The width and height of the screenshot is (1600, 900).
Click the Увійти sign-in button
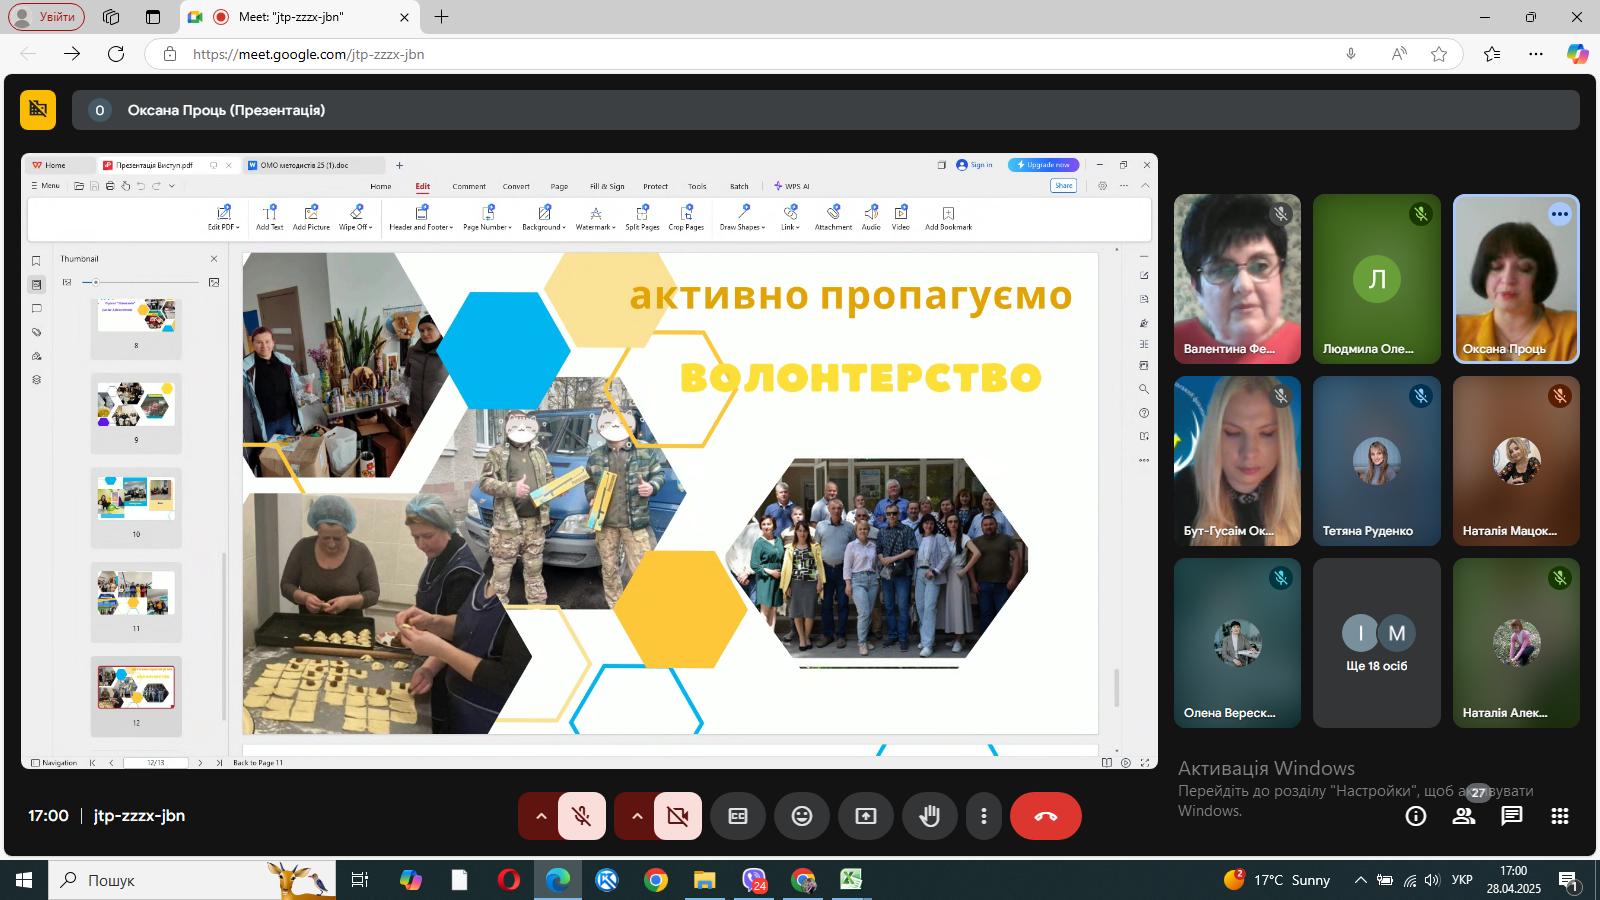point(47,17)
